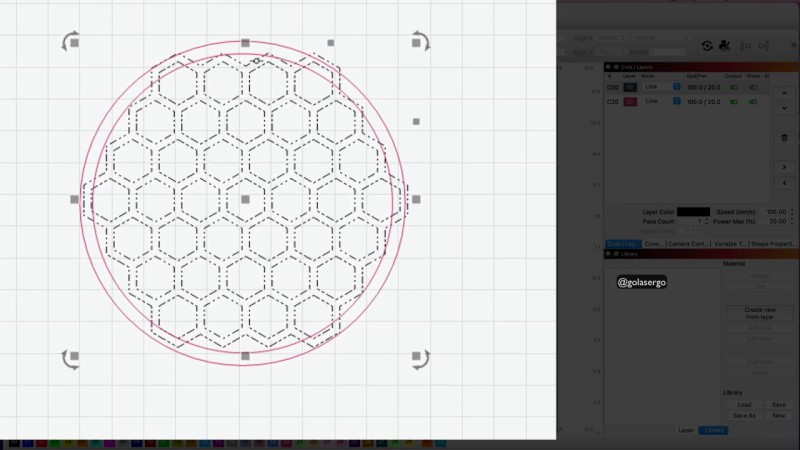Image resolution: width=800 pixels, height=450 pixels.
Task: Click the top-left rotation handle of the selection
Action: (x=70, y=41)
